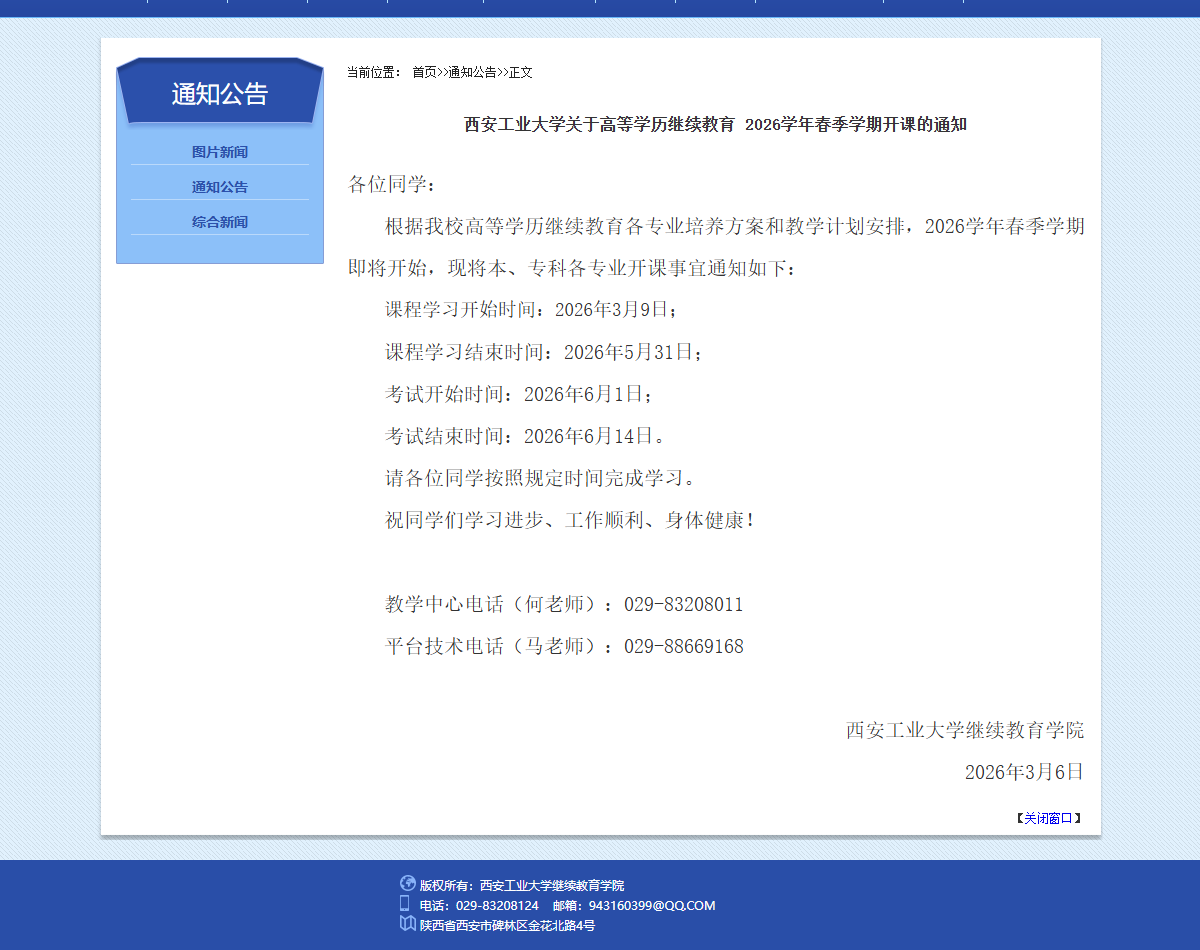1200x950 pixels.
Task: Click the signature 西安工业大学继续教育学院
Action: [965, 730]
